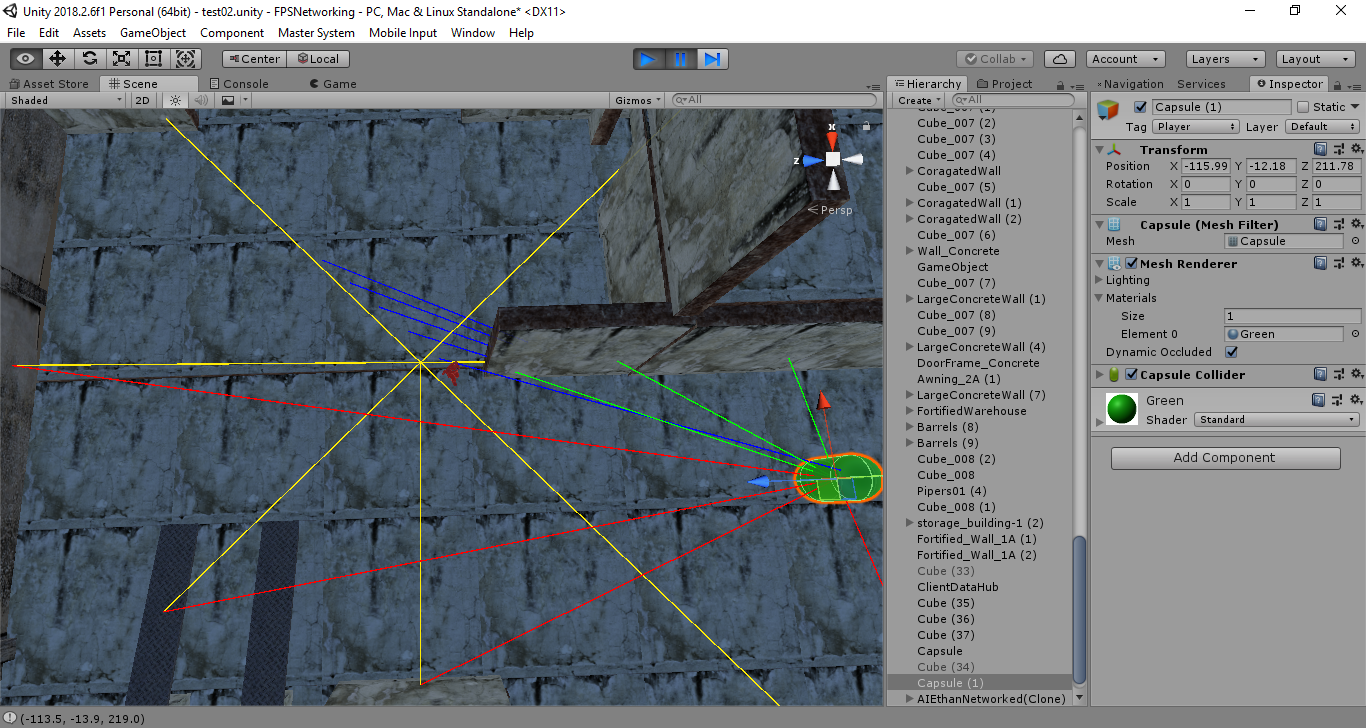
Task: Click the Pause button
Action: pos(680,59)
